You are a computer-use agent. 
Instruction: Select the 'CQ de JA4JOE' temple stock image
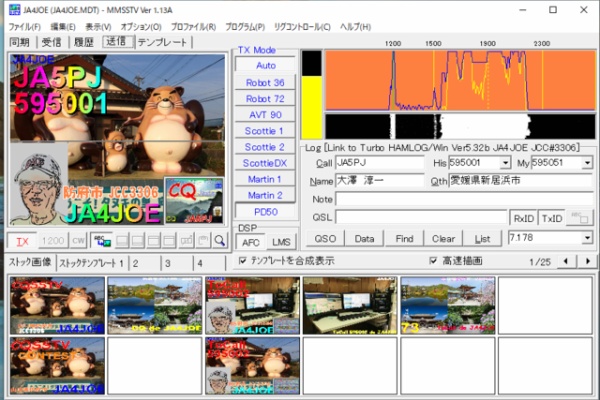click(155, 305)
